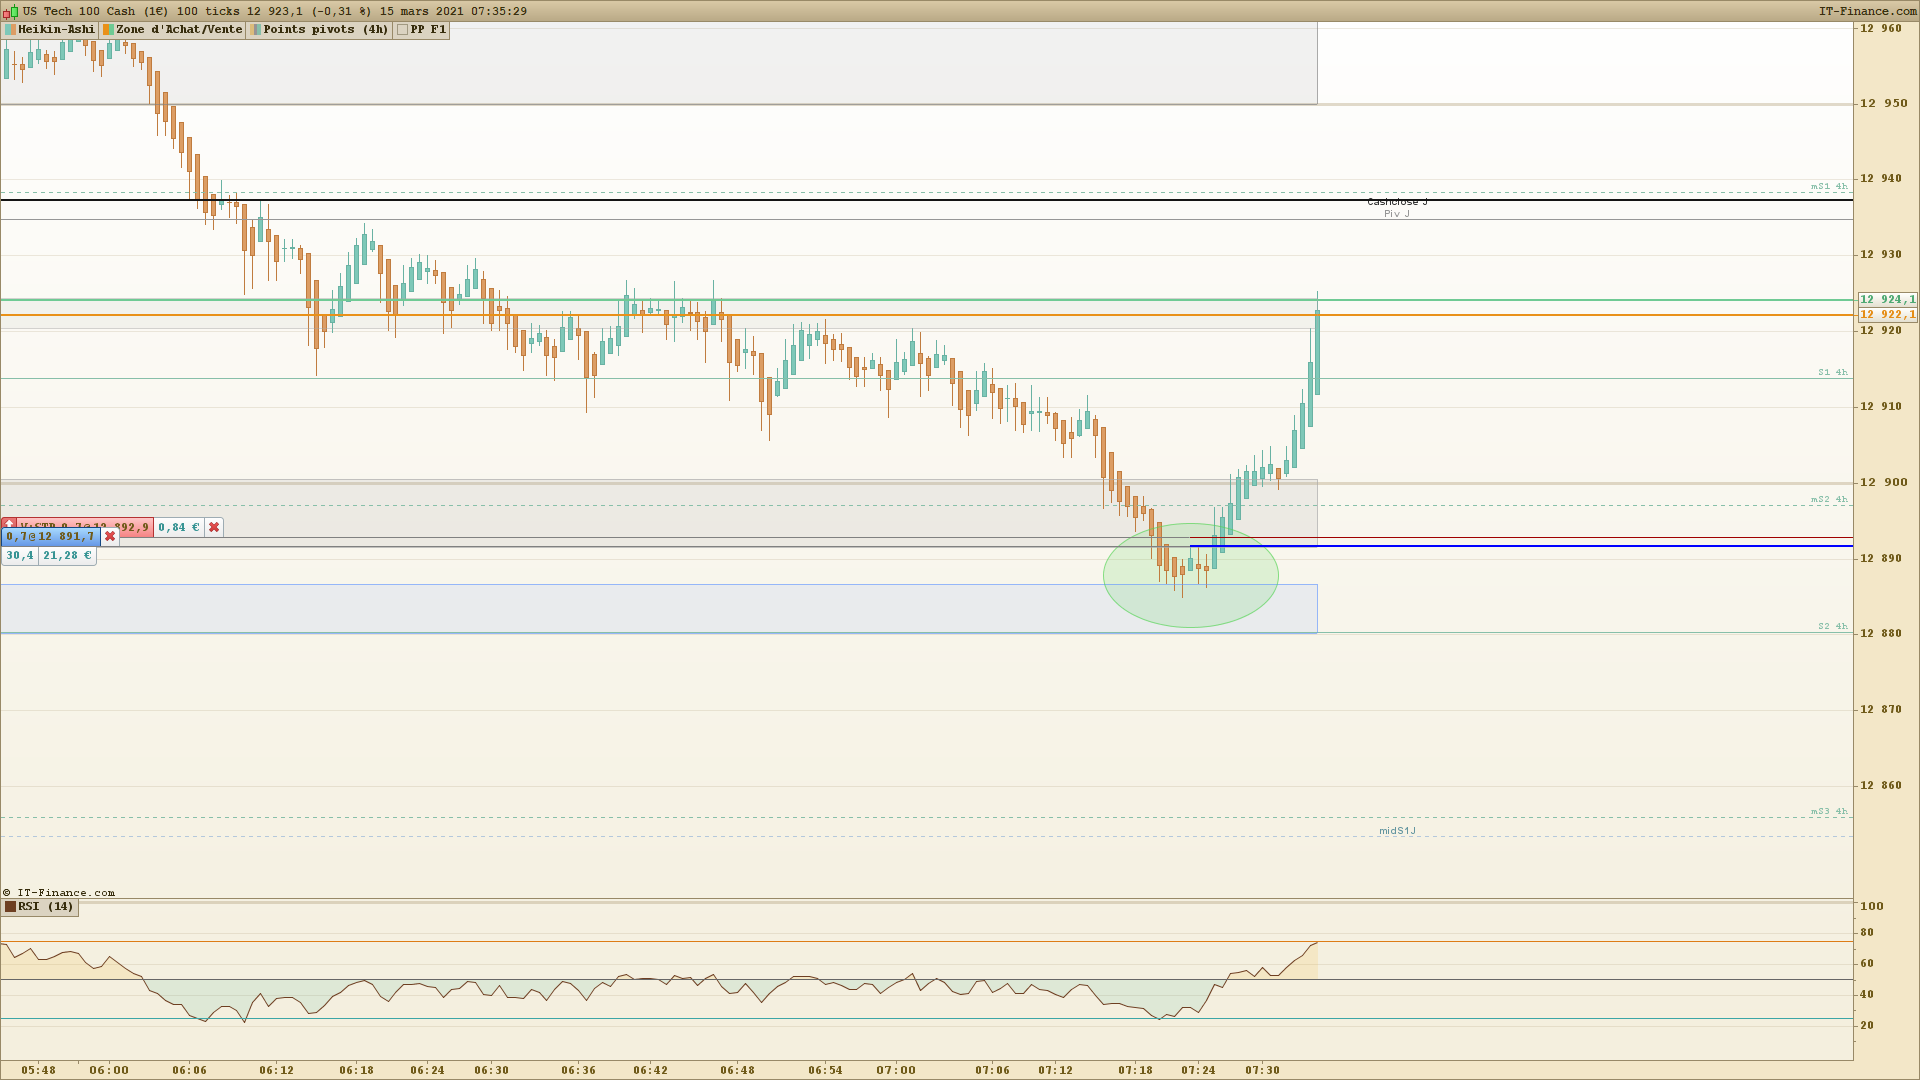This screenshot has height=1080, width=1920.
Task: Click the RSI (14) indicator label
Action: [x=45, y=907]
